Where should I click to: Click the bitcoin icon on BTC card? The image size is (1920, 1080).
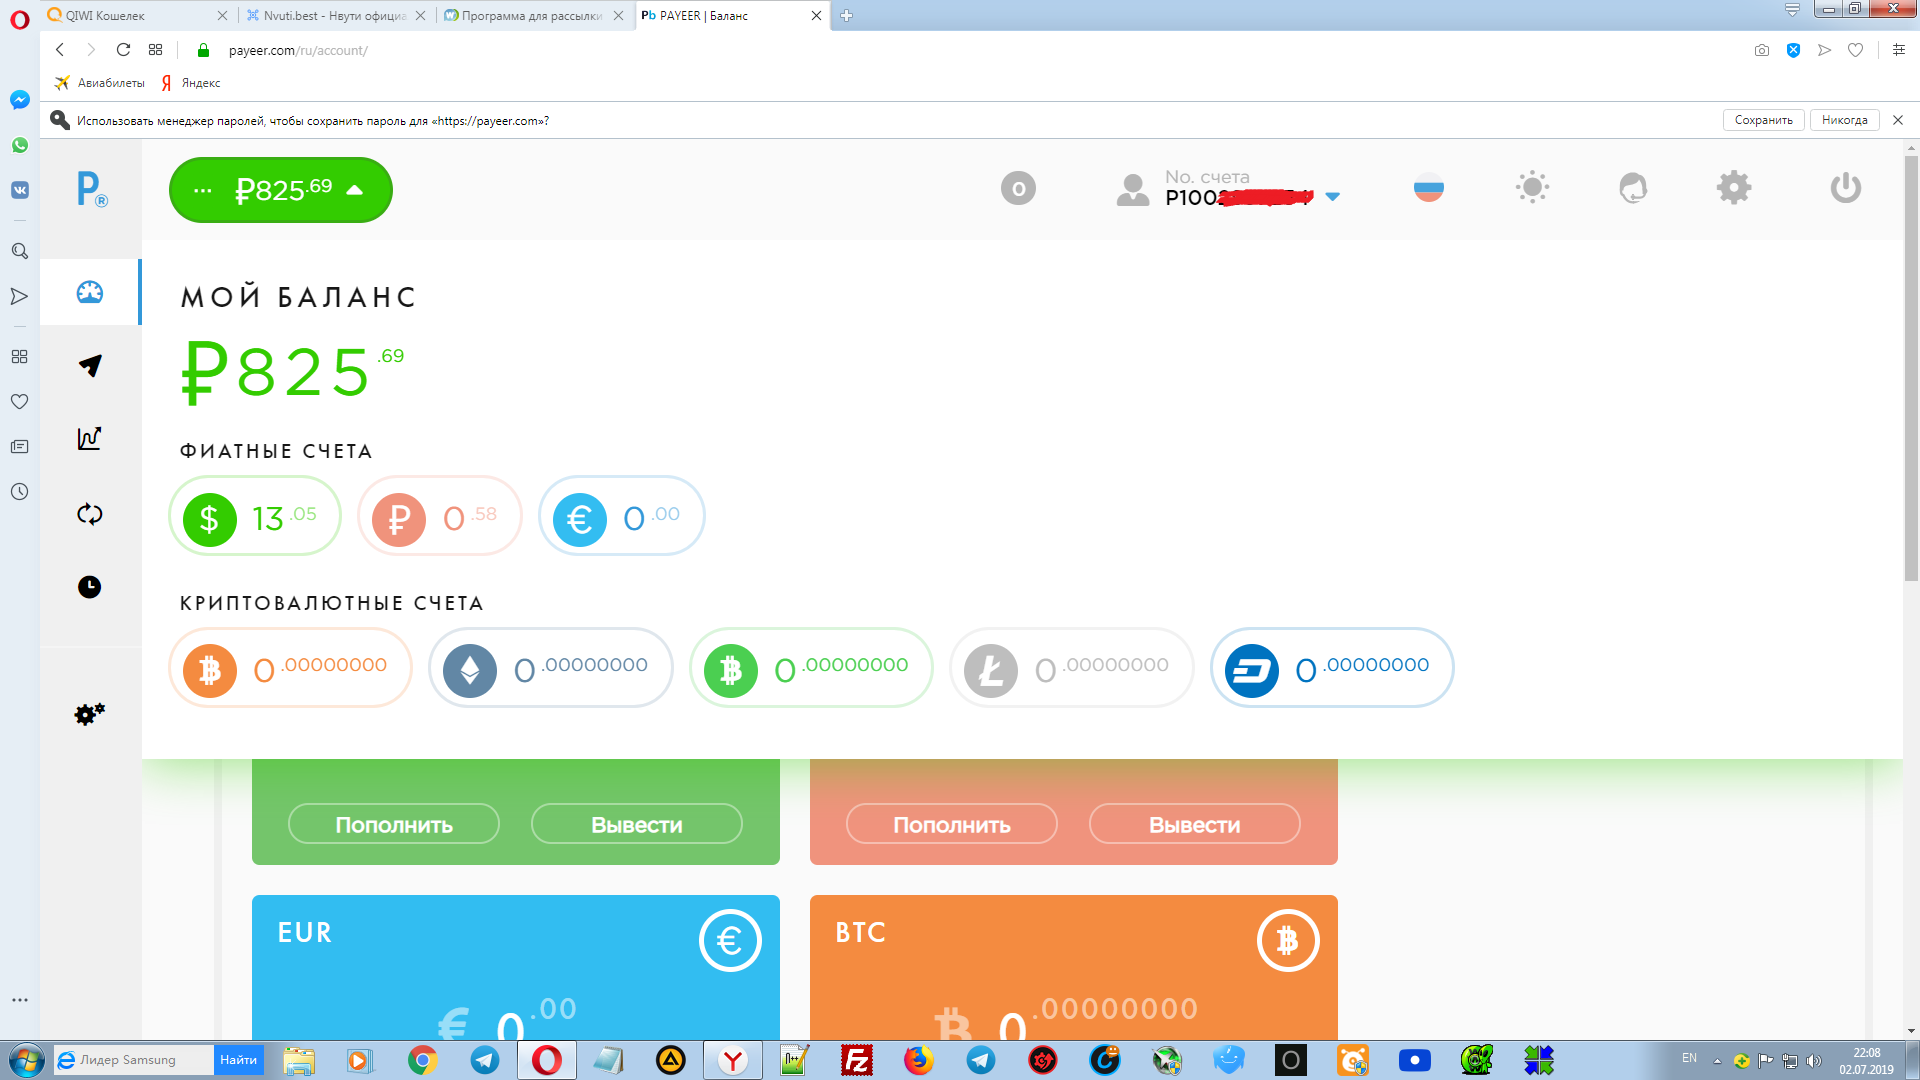pos(1288,940)
